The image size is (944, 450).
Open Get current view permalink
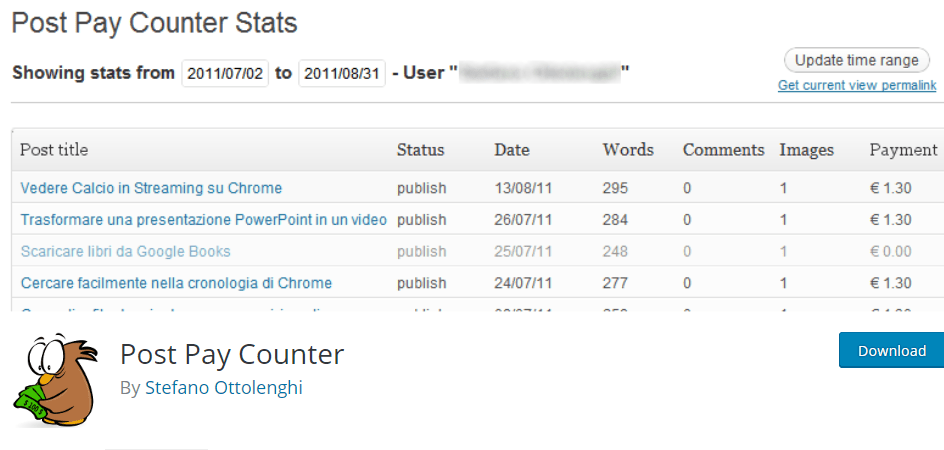(857, 86)
